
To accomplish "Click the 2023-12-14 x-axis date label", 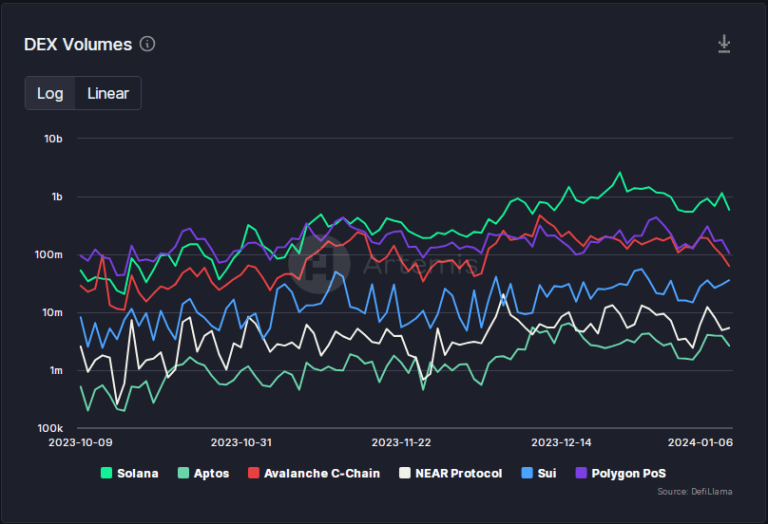I will (560, 441).
